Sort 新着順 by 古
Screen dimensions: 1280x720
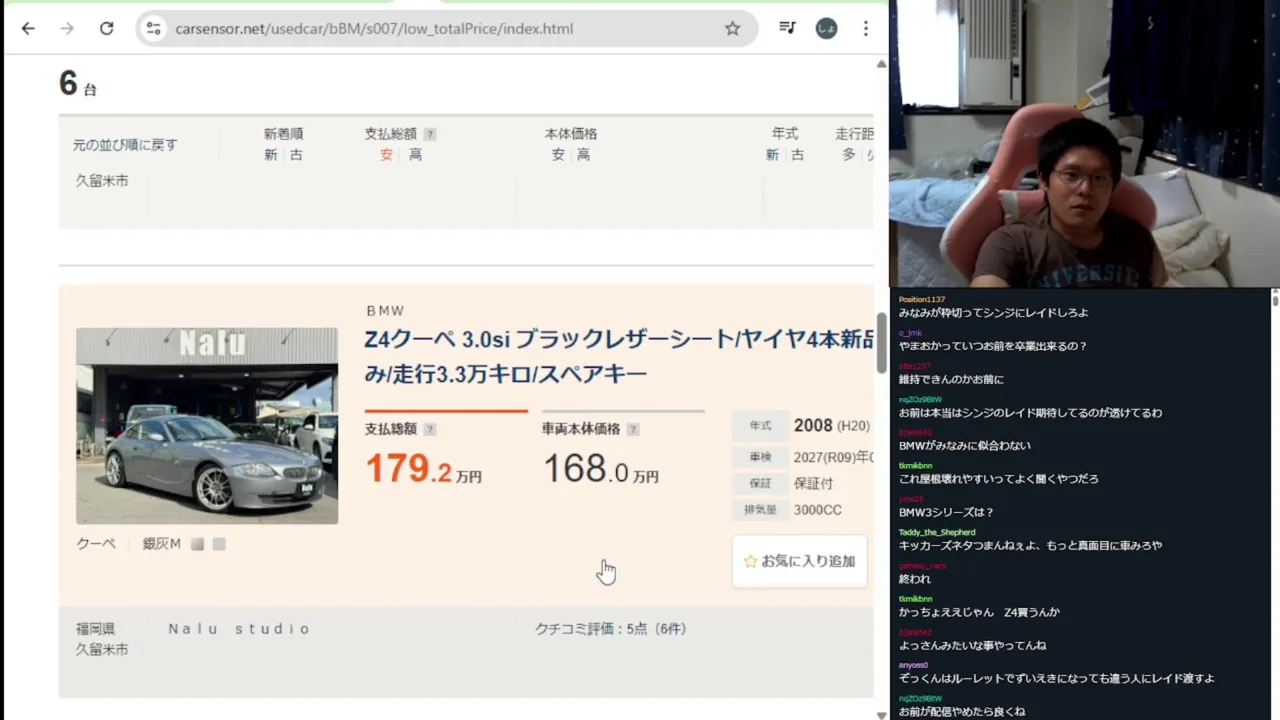[x=296, y=155]
